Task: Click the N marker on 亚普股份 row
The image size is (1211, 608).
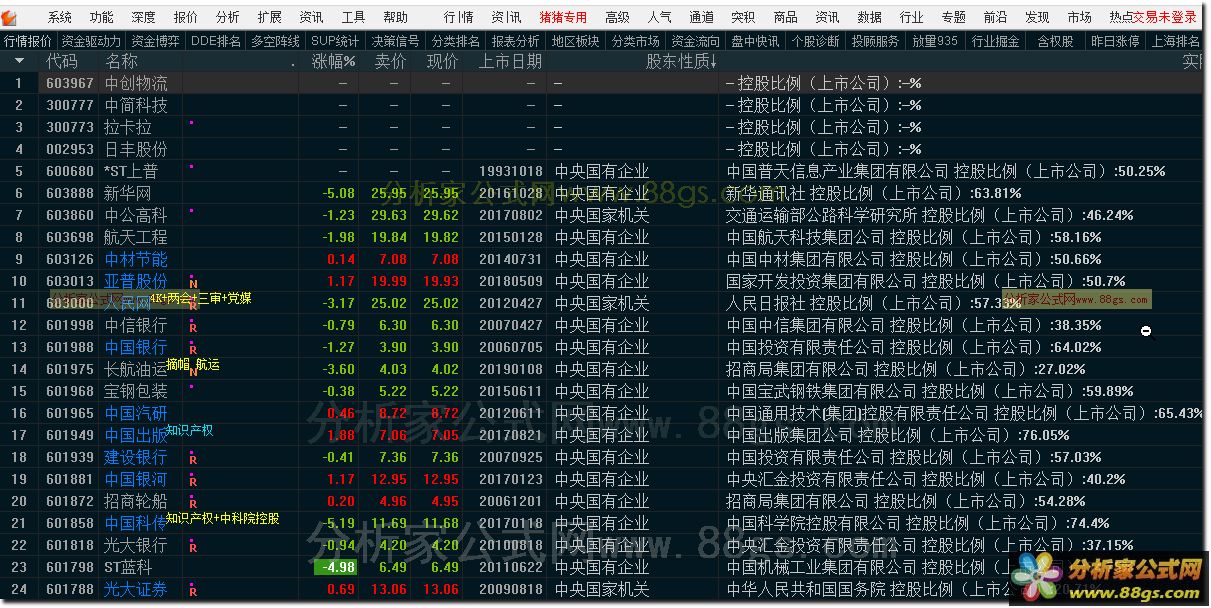Action: [193, 283]
